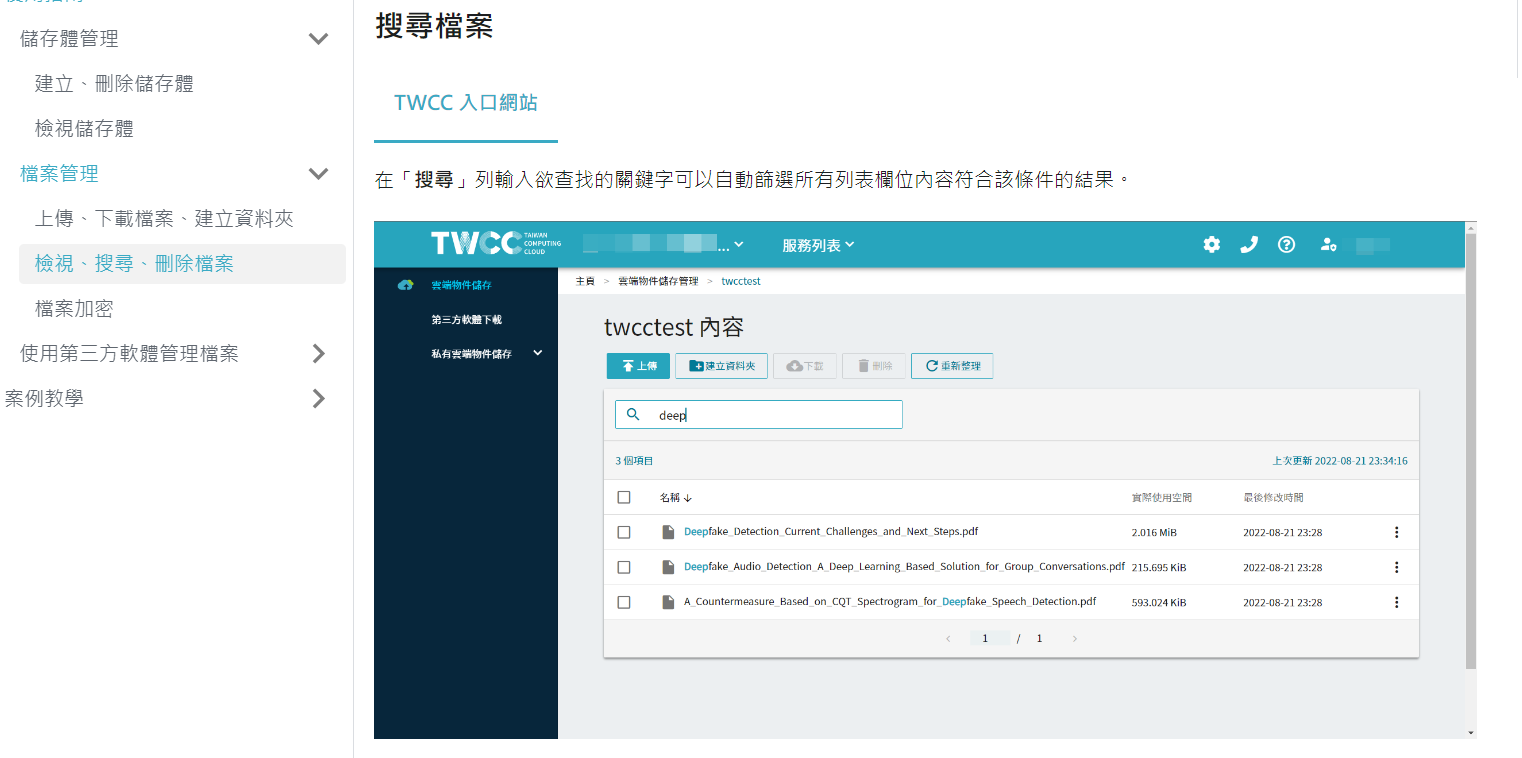Screen dimensions: 1522x758
Task: Click the magnifier icon in the search bar
Action: (634, 414)
